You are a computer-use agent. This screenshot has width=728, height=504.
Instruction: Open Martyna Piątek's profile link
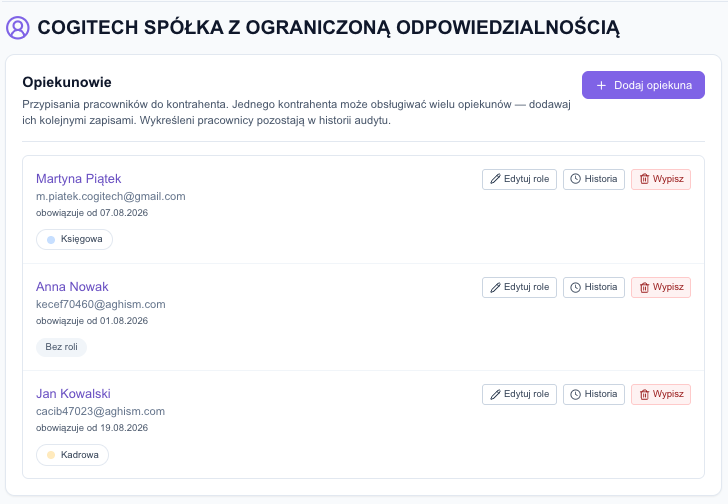tap(78, 179)
